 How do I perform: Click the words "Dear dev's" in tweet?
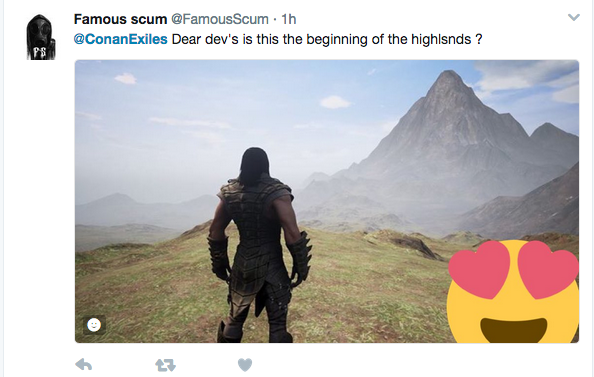point(205,39)
